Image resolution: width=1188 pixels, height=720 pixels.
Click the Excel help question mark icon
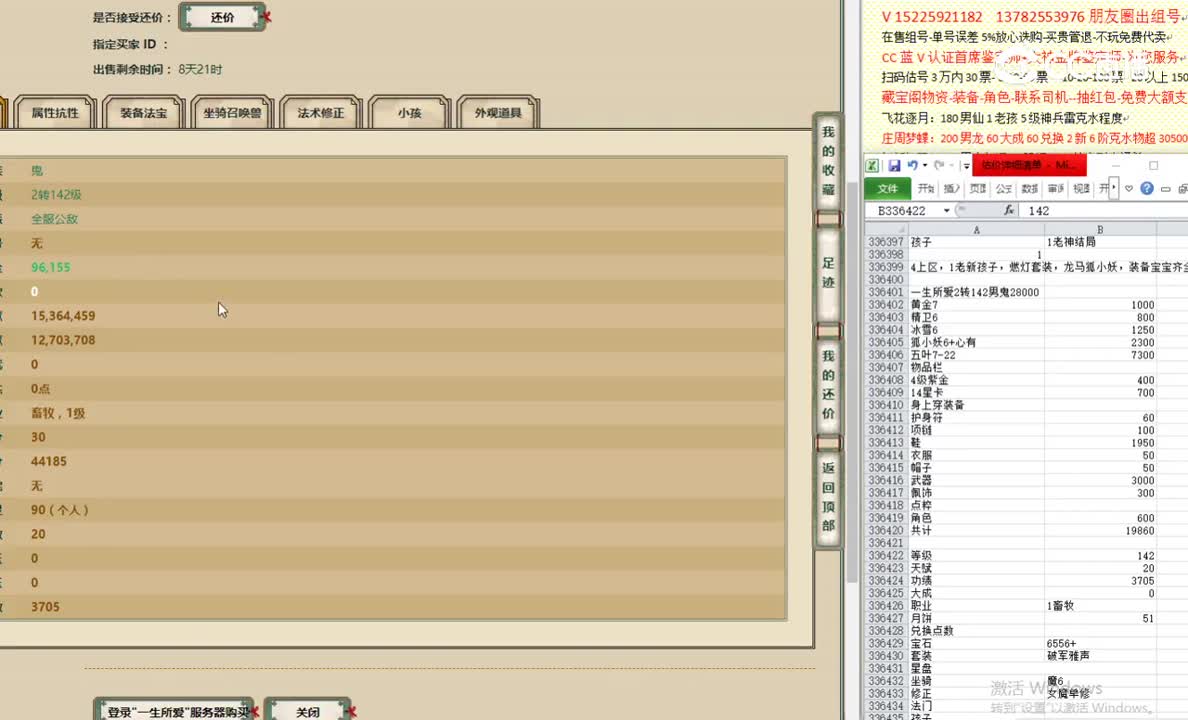click(1147, 188)
